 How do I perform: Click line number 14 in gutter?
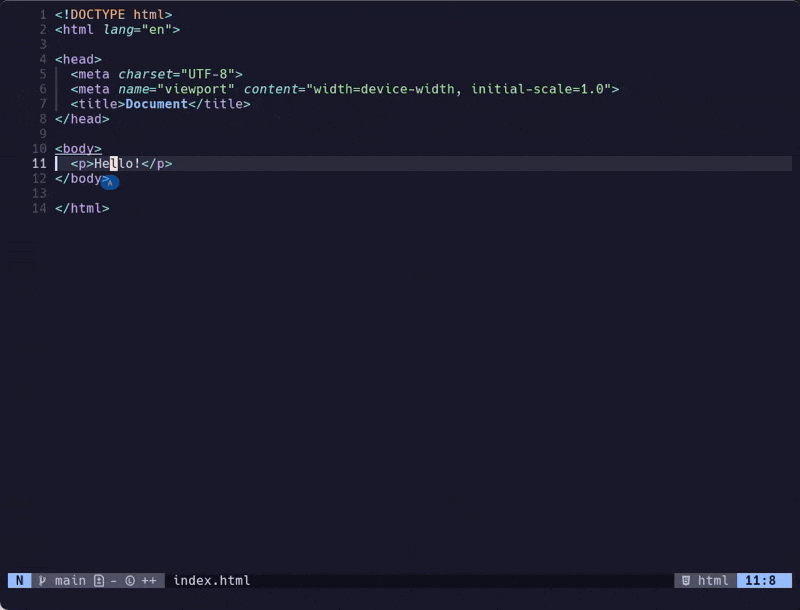coord(39,208)
